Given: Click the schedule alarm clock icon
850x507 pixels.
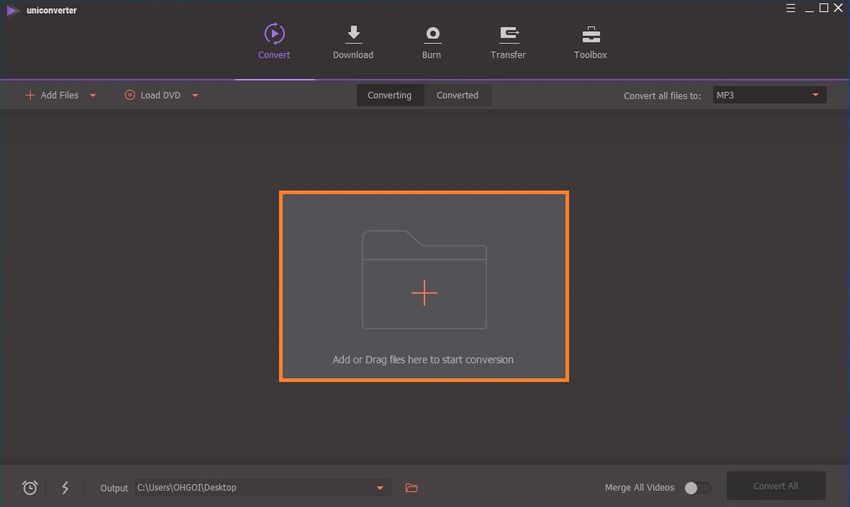Looking at the screenshot, I should [x=30, y=487].
